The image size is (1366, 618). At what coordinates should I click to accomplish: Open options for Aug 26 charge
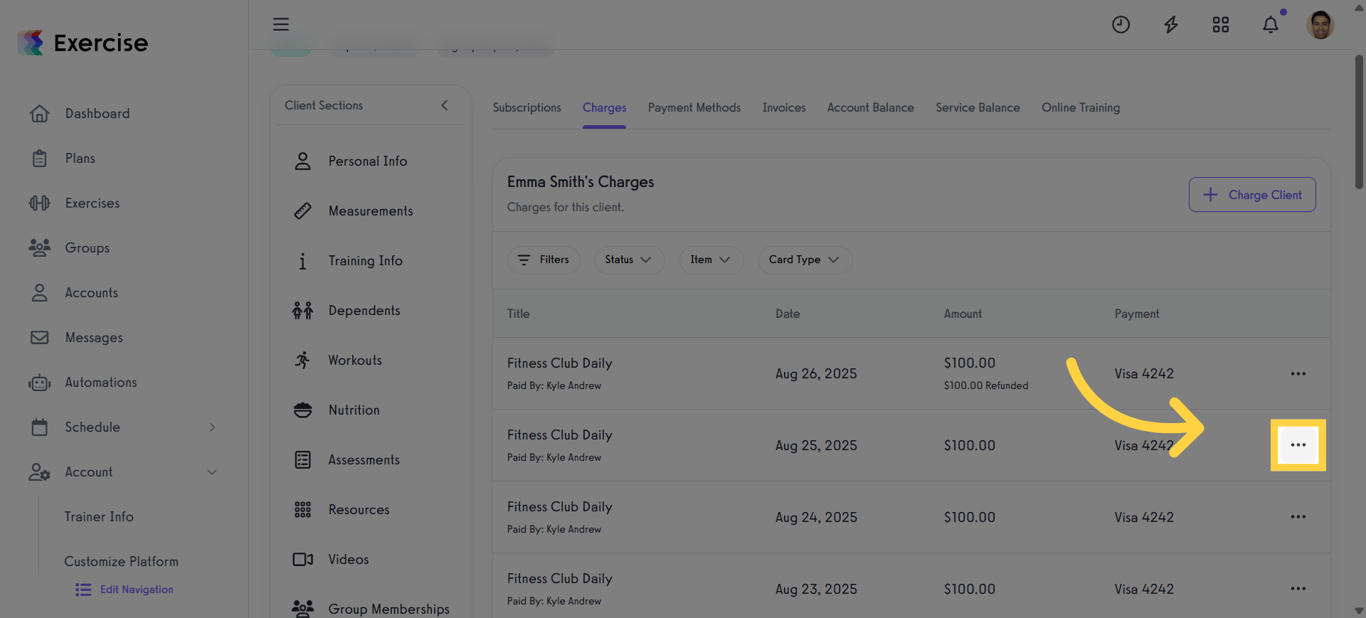tap(1297, 374)
